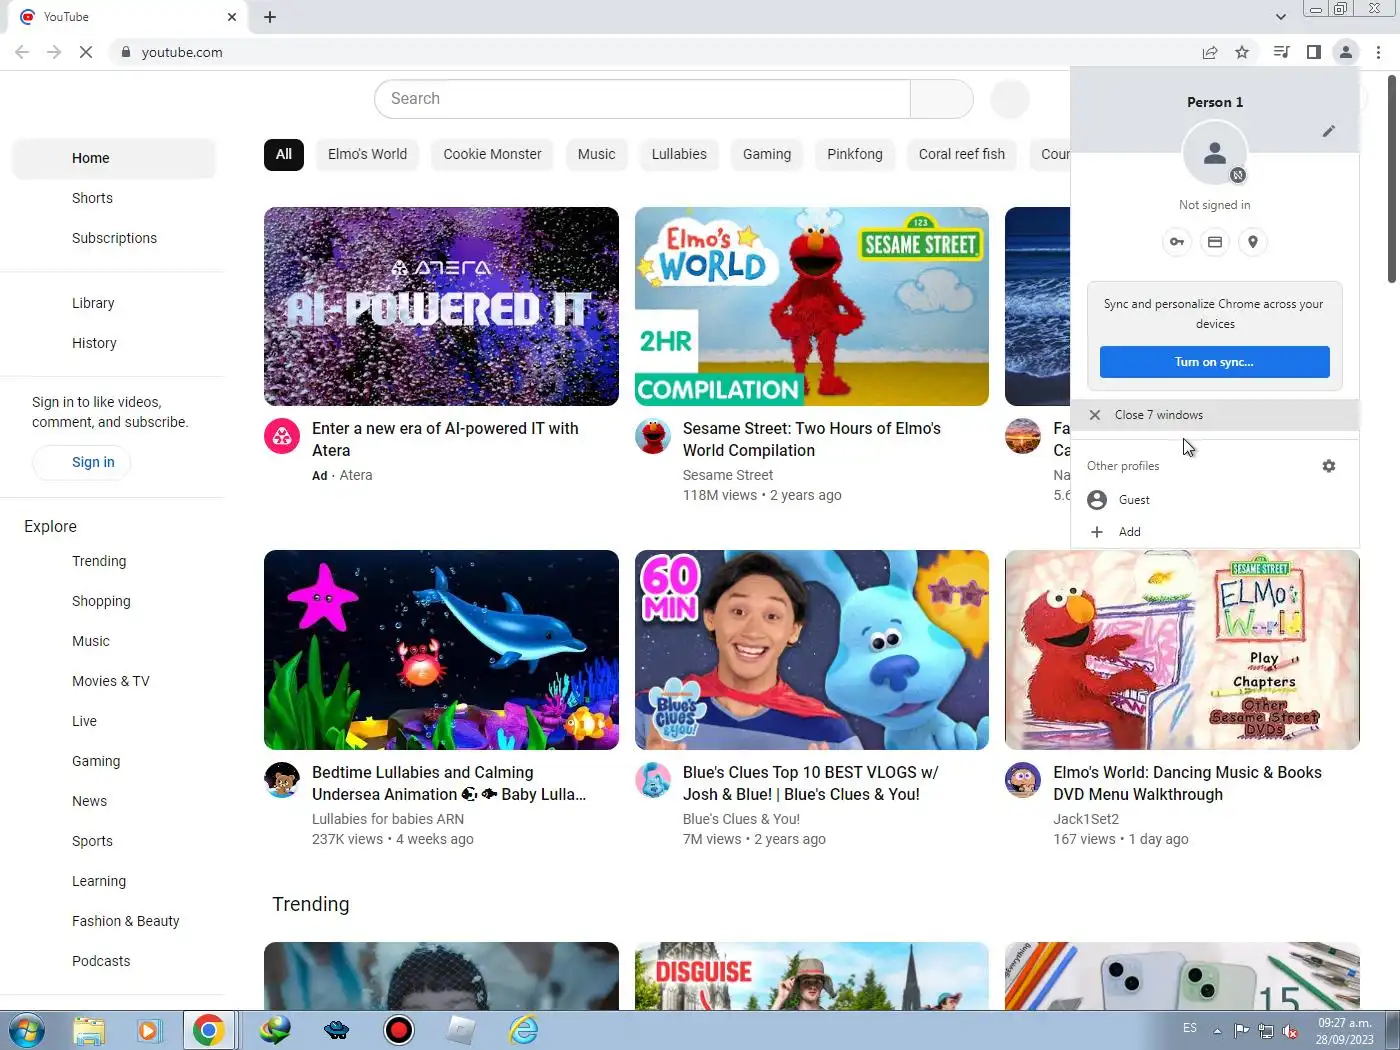Click the address bar URL youtube.com
Viewport: 1400px width, 1050px height.
pos(182,52)
